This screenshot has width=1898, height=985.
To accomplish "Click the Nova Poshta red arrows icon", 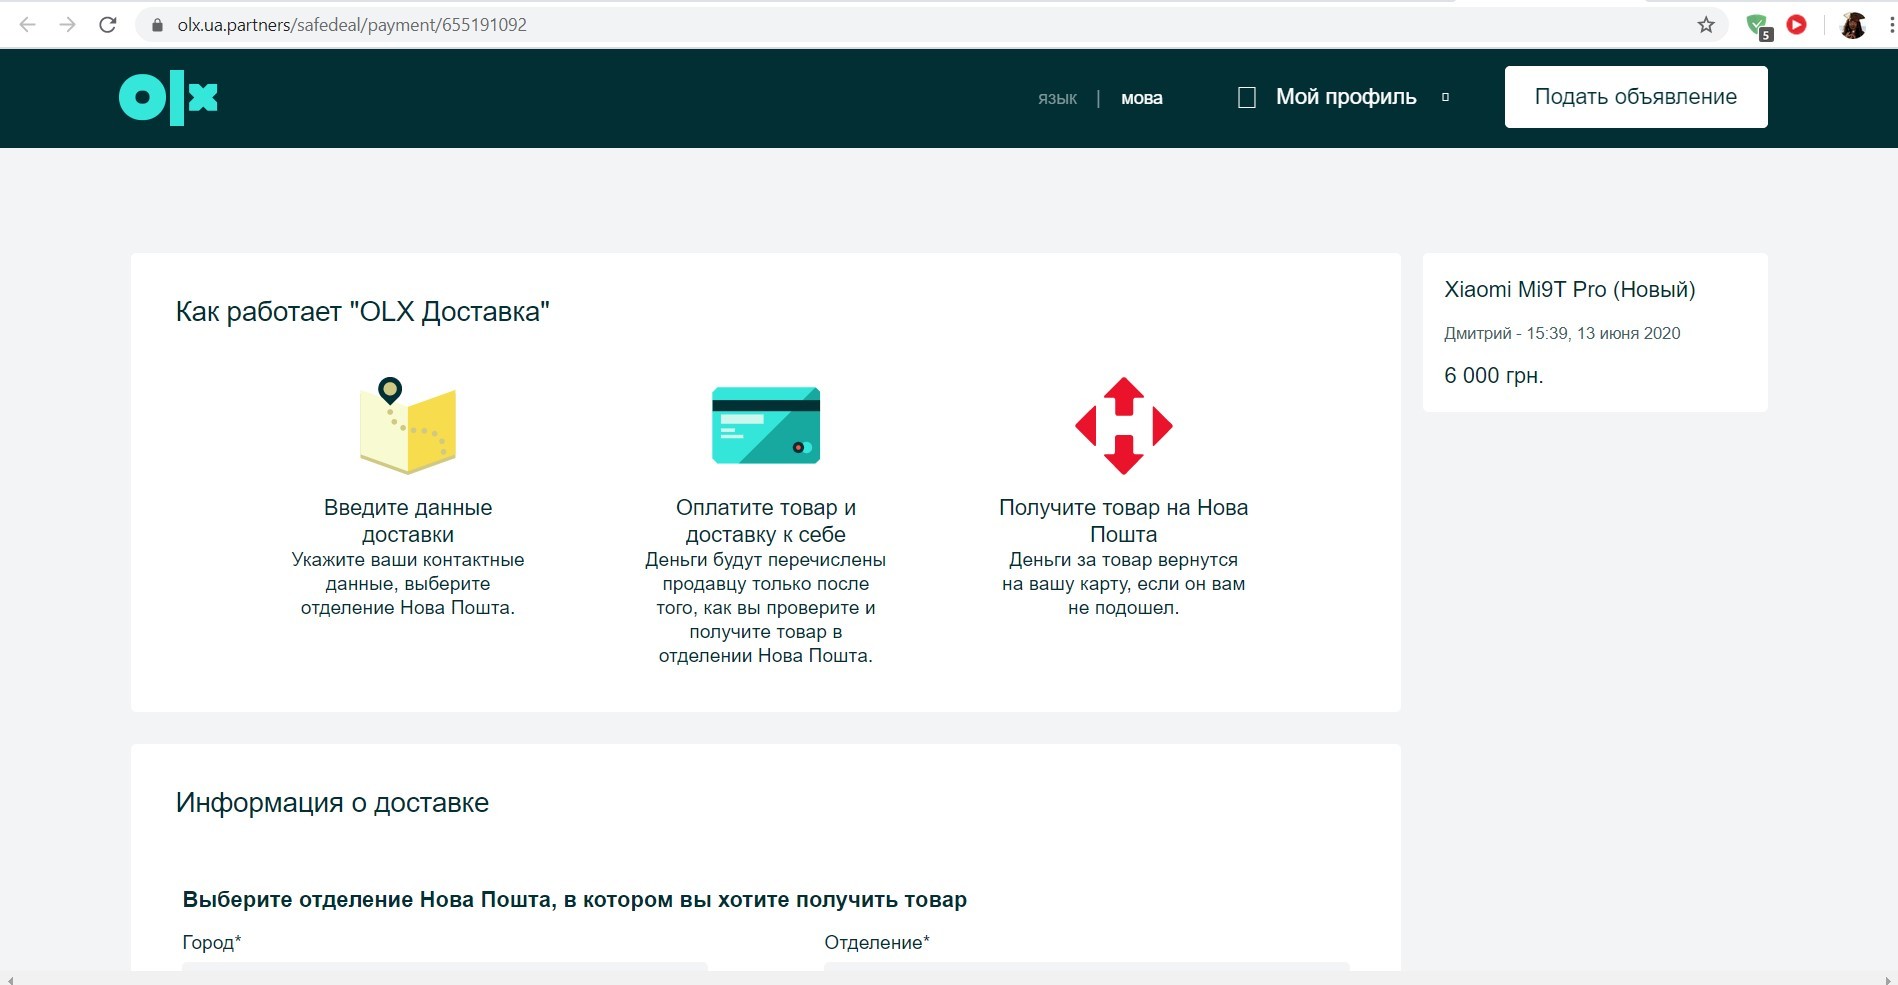I will tap(1123, 425).
